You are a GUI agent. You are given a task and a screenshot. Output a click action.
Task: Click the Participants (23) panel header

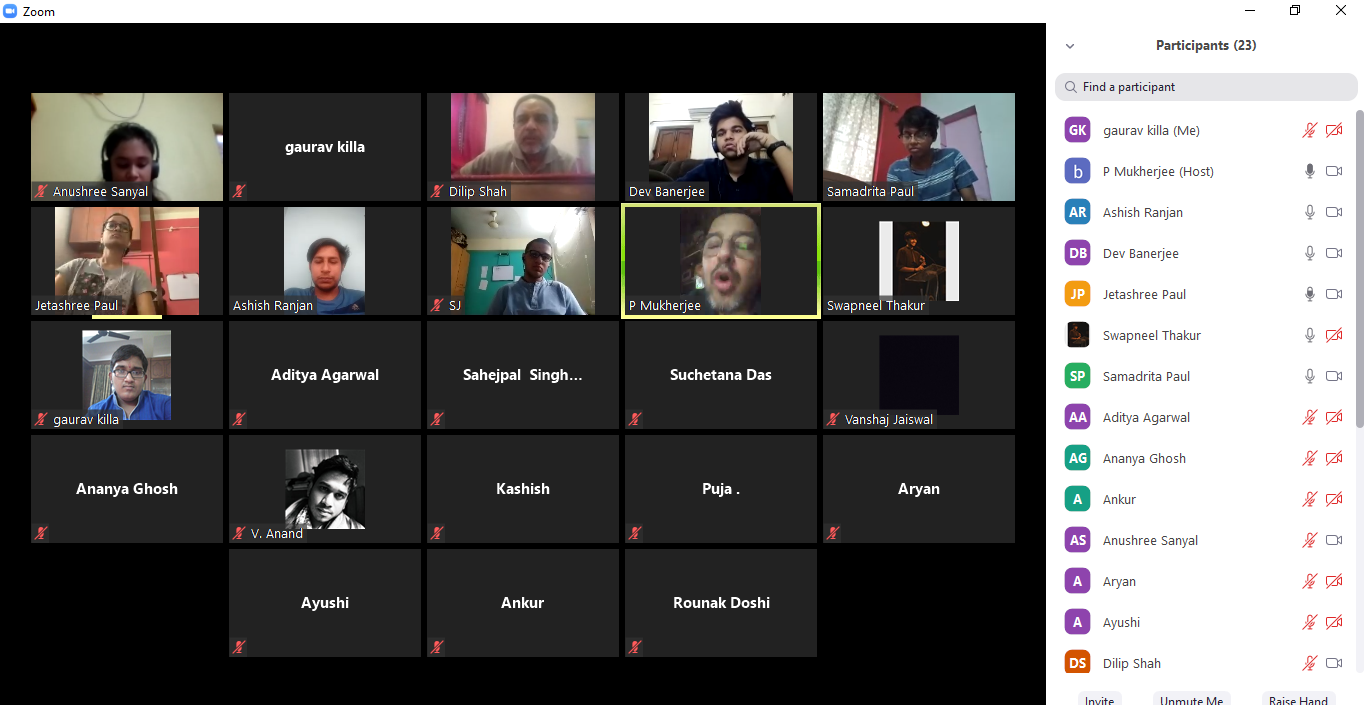point(1205,45)
